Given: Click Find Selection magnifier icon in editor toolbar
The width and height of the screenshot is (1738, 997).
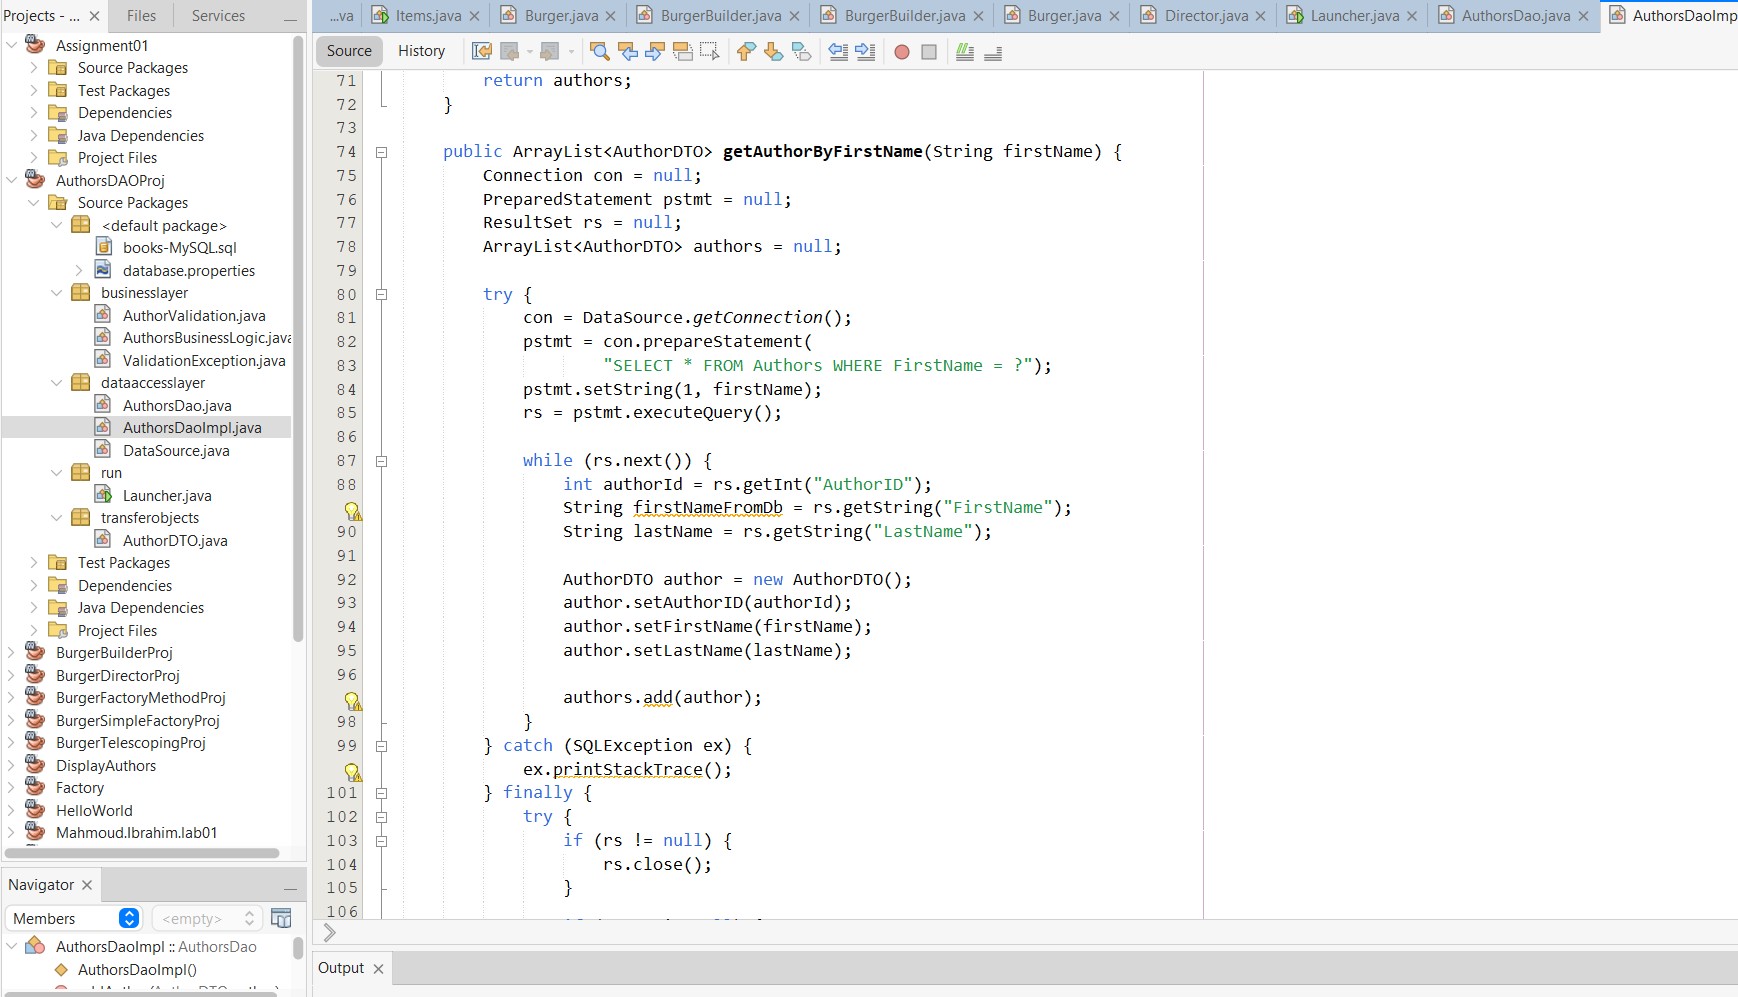Looking at the screenshot, I should click(599, 52).
